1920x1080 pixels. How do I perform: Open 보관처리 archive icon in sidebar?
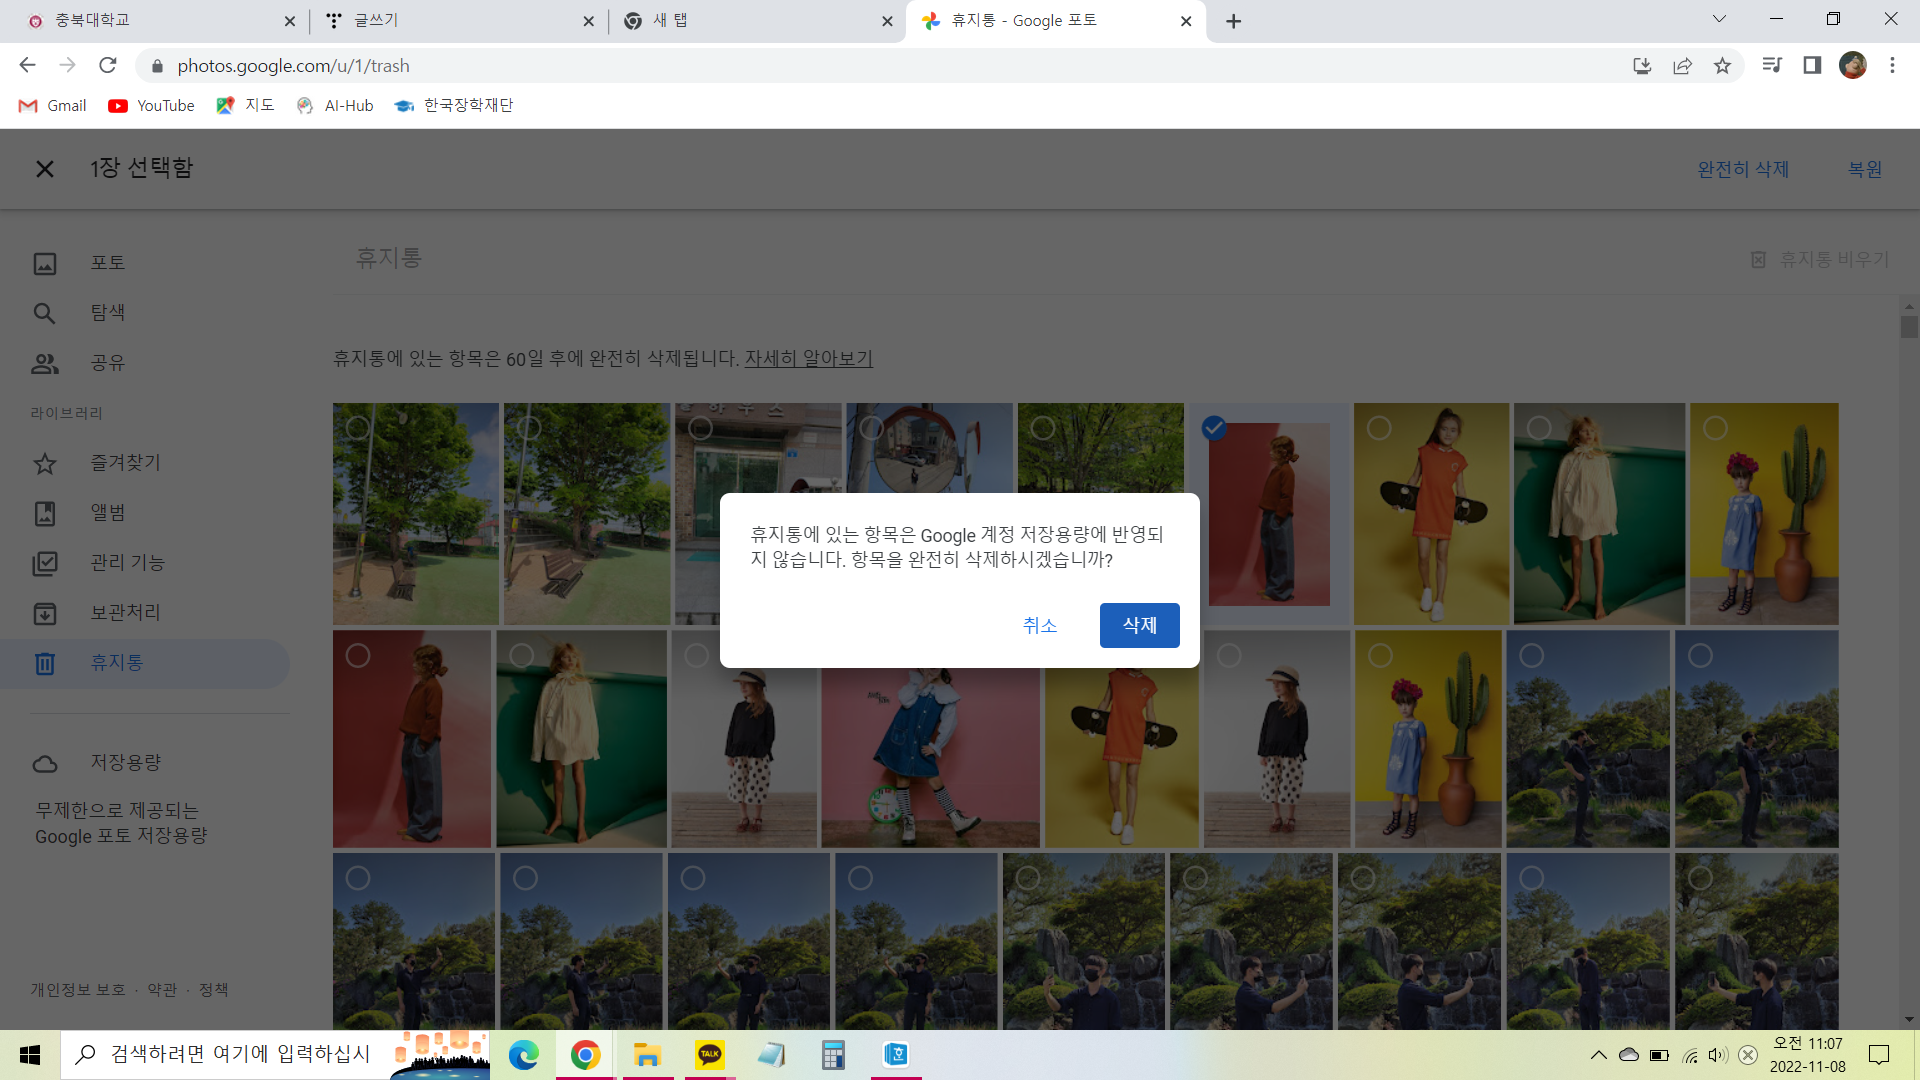[x=45, y=613]
